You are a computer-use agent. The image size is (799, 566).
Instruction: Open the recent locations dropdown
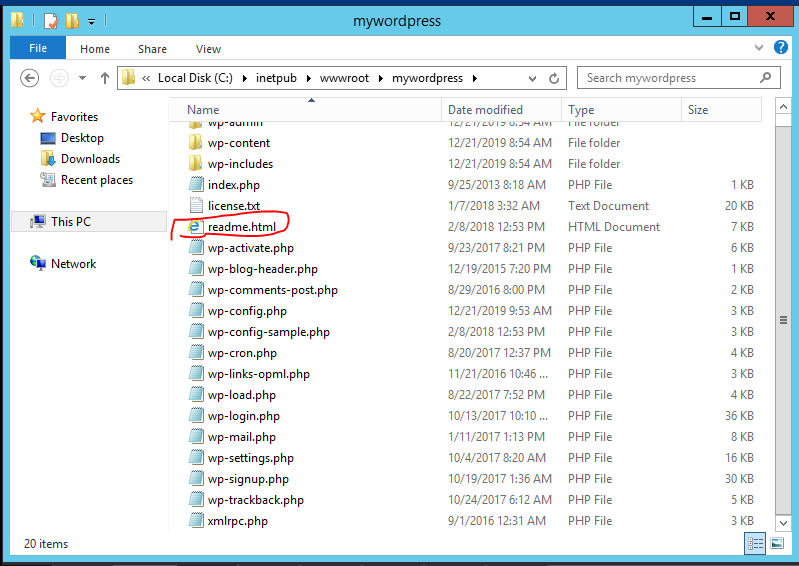tap(82, 78)
